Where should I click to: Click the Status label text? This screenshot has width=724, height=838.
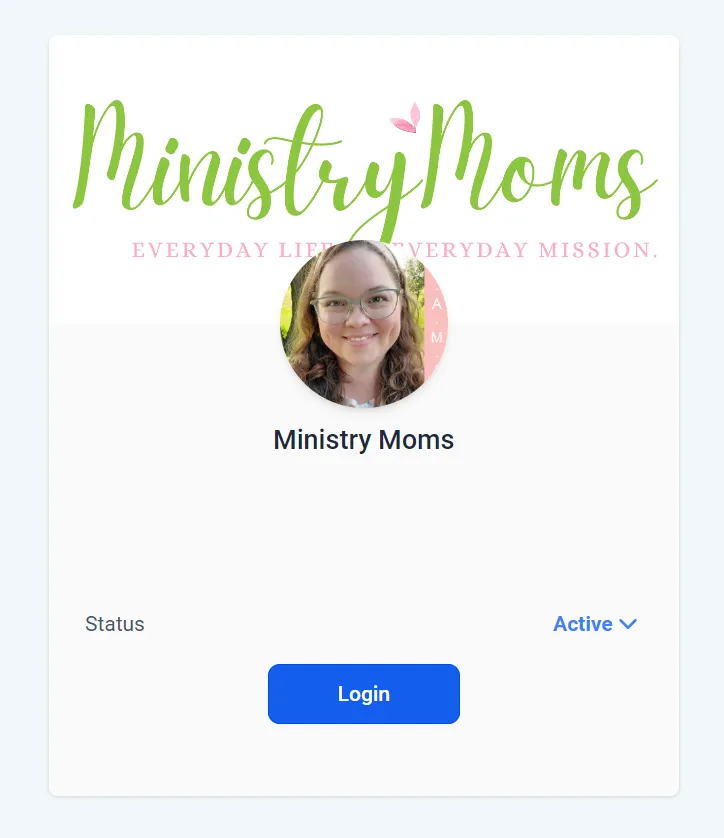pos(115,624)
